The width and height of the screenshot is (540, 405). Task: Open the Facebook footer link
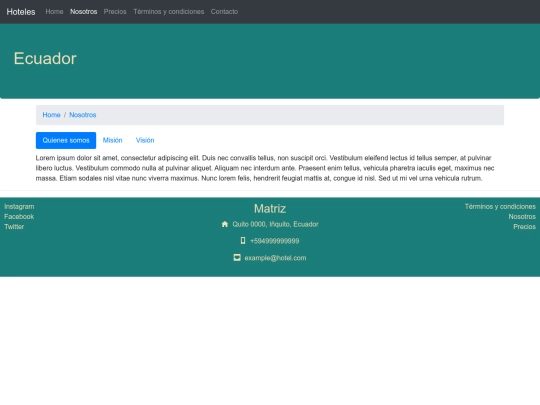click(x=19, y=217)
